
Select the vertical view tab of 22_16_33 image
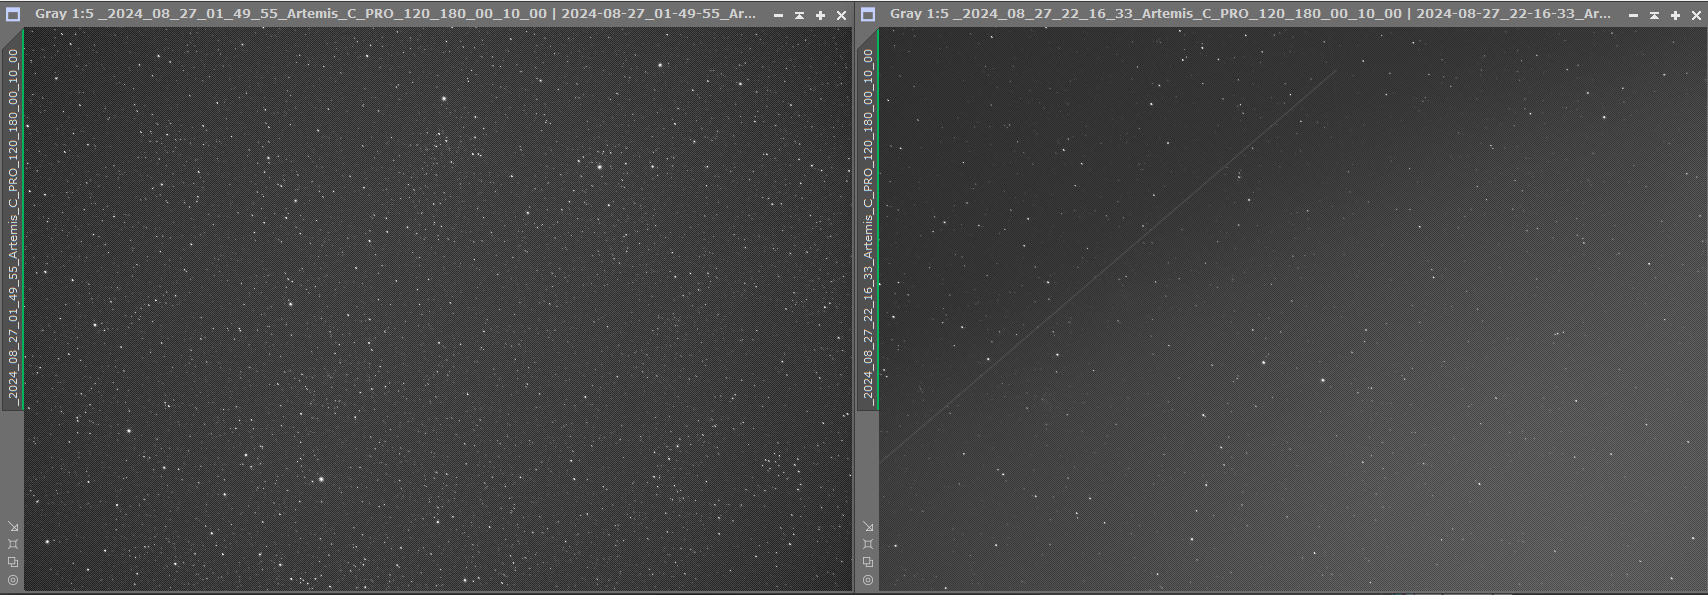868,219
